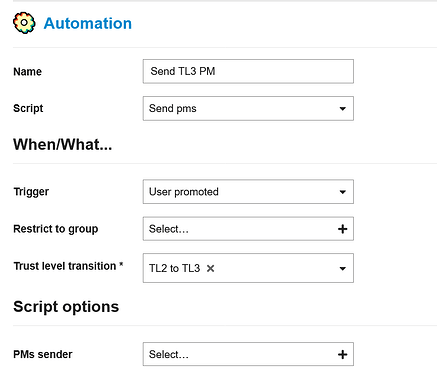This screenshot has height=374, width=437.
Task: Select the TL2 to TL3 chip text
Action: click(174, 268)
